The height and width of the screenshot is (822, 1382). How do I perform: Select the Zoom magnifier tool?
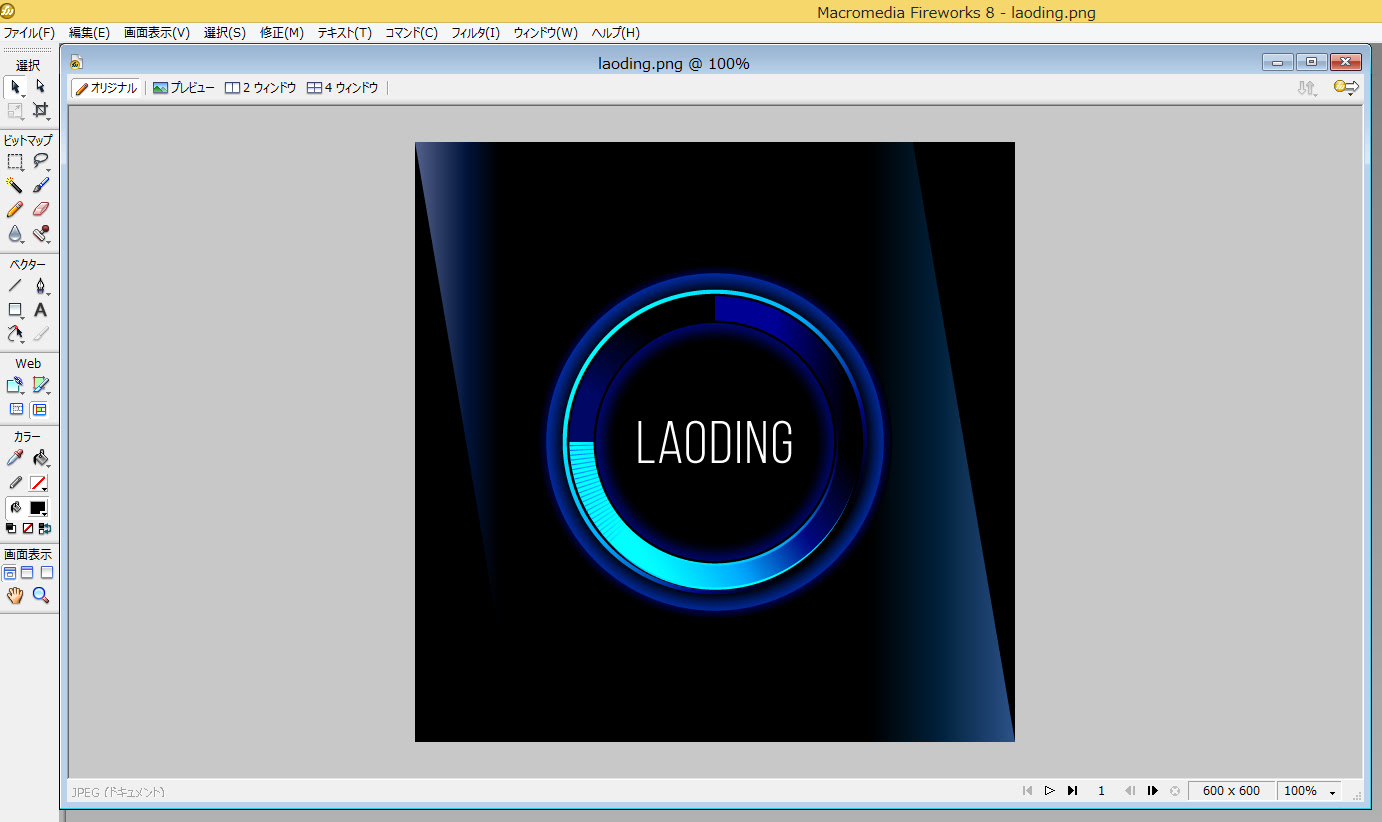[41, 596]
